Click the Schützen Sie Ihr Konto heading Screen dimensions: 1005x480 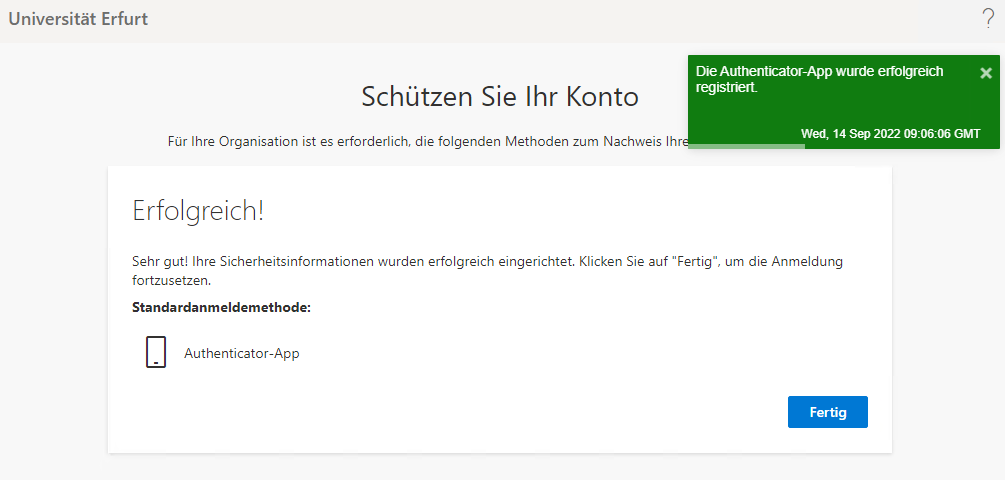pos(499,97)
